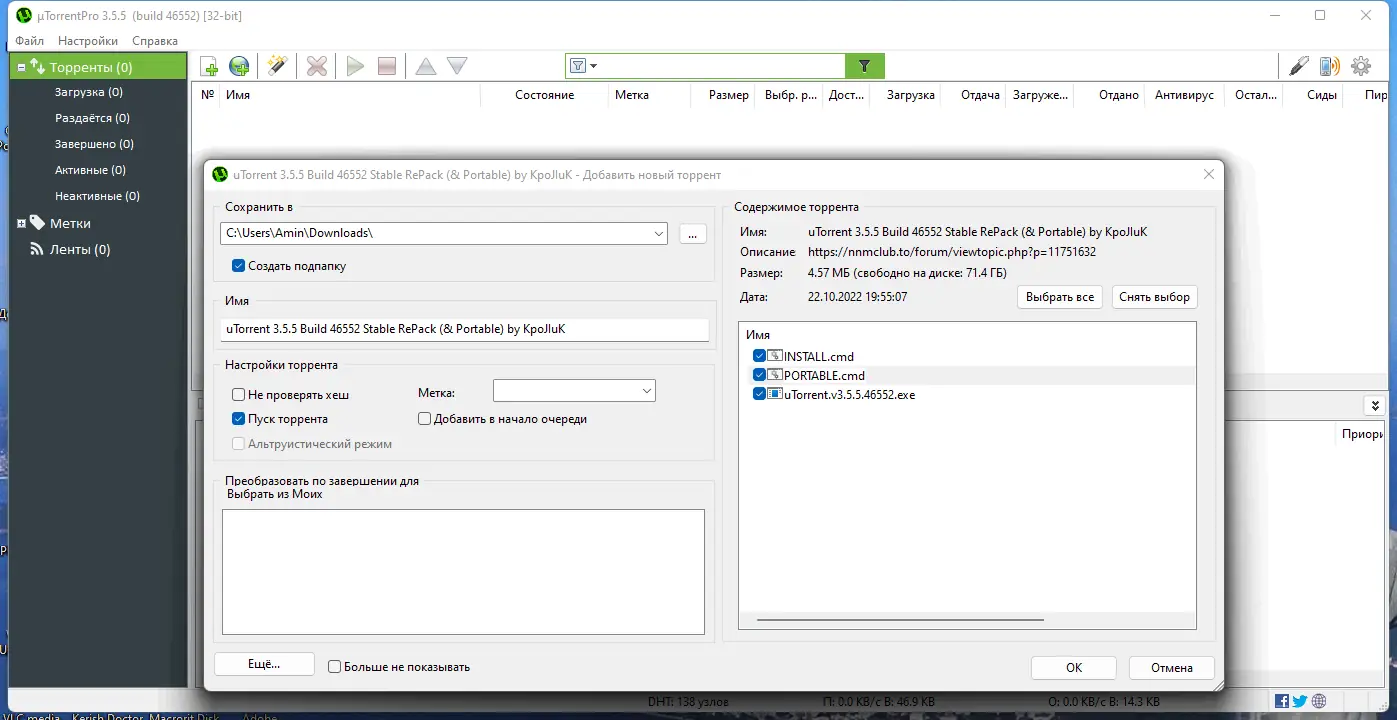
Task: Open Preferences via the gear icon
Action: click(1361, 67)
